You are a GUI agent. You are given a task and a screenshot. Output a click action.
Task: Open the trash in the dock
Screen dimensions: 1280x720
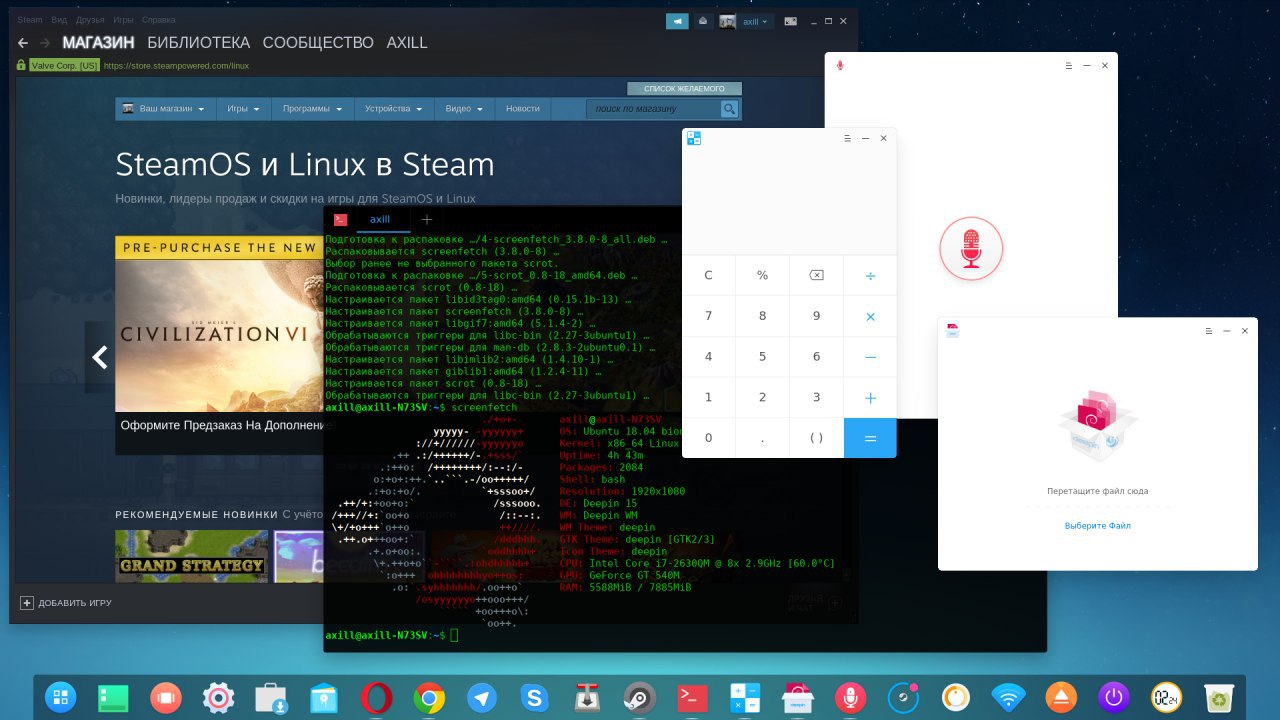1218,697
